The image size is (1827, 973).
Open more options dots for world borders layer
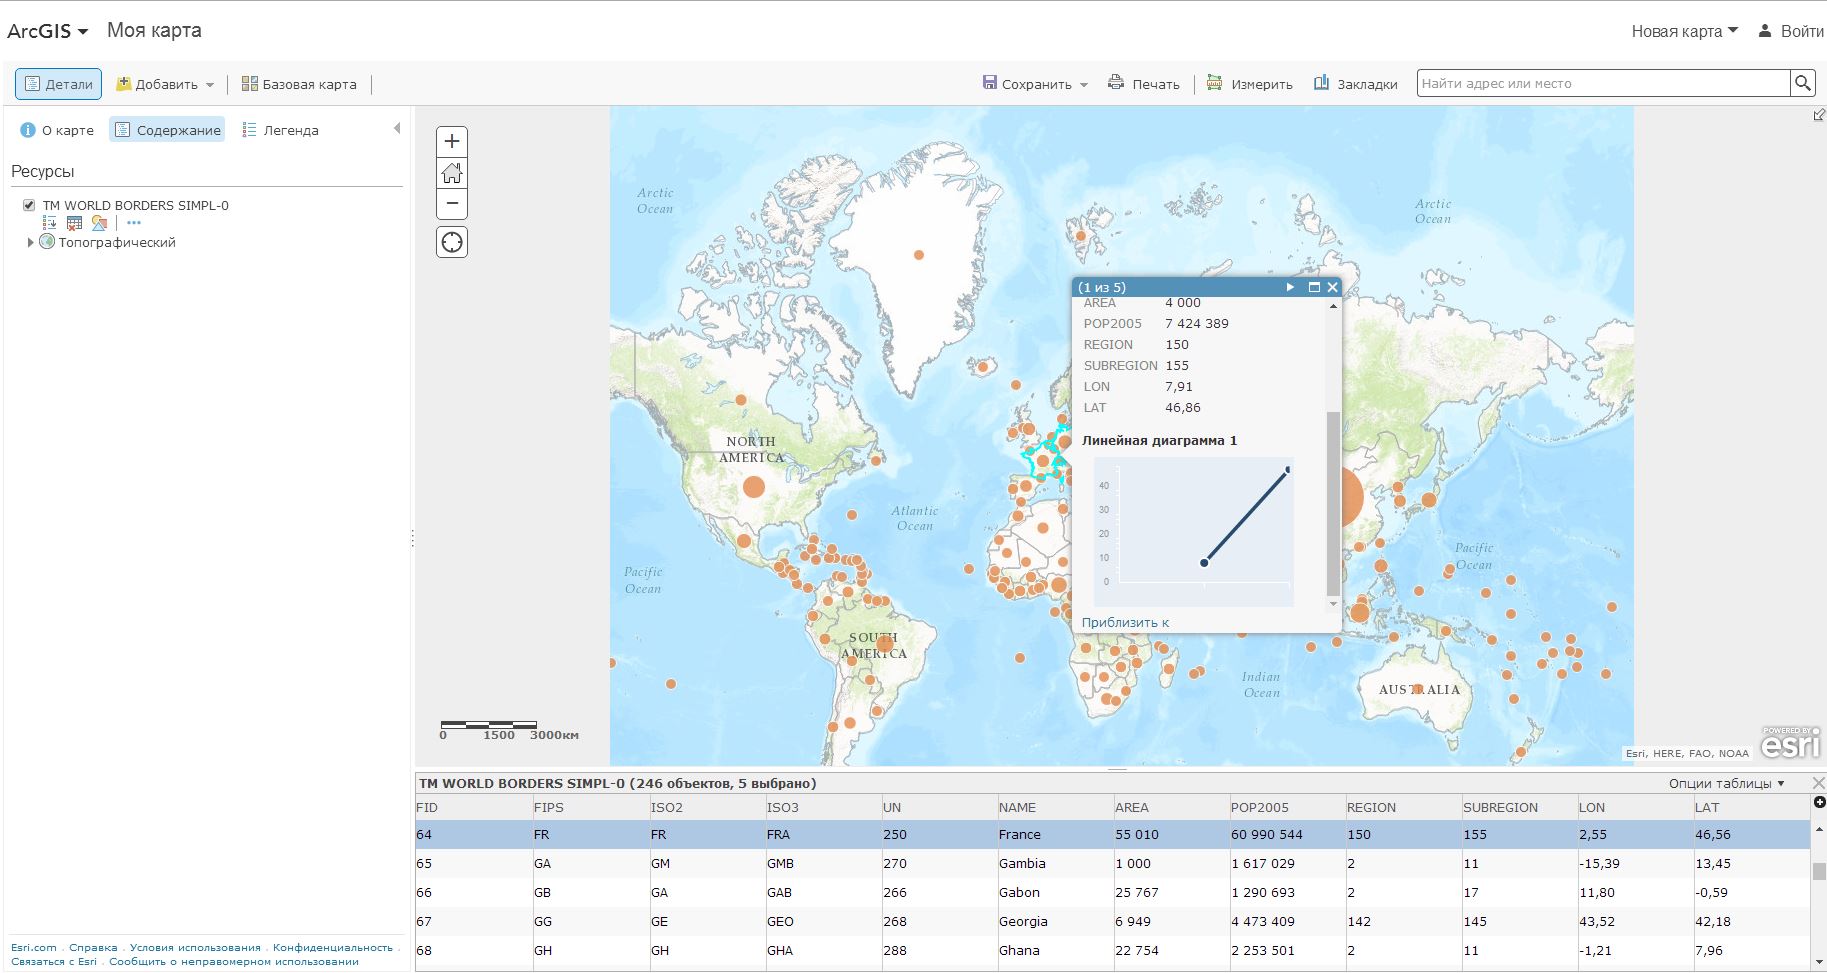134,223
